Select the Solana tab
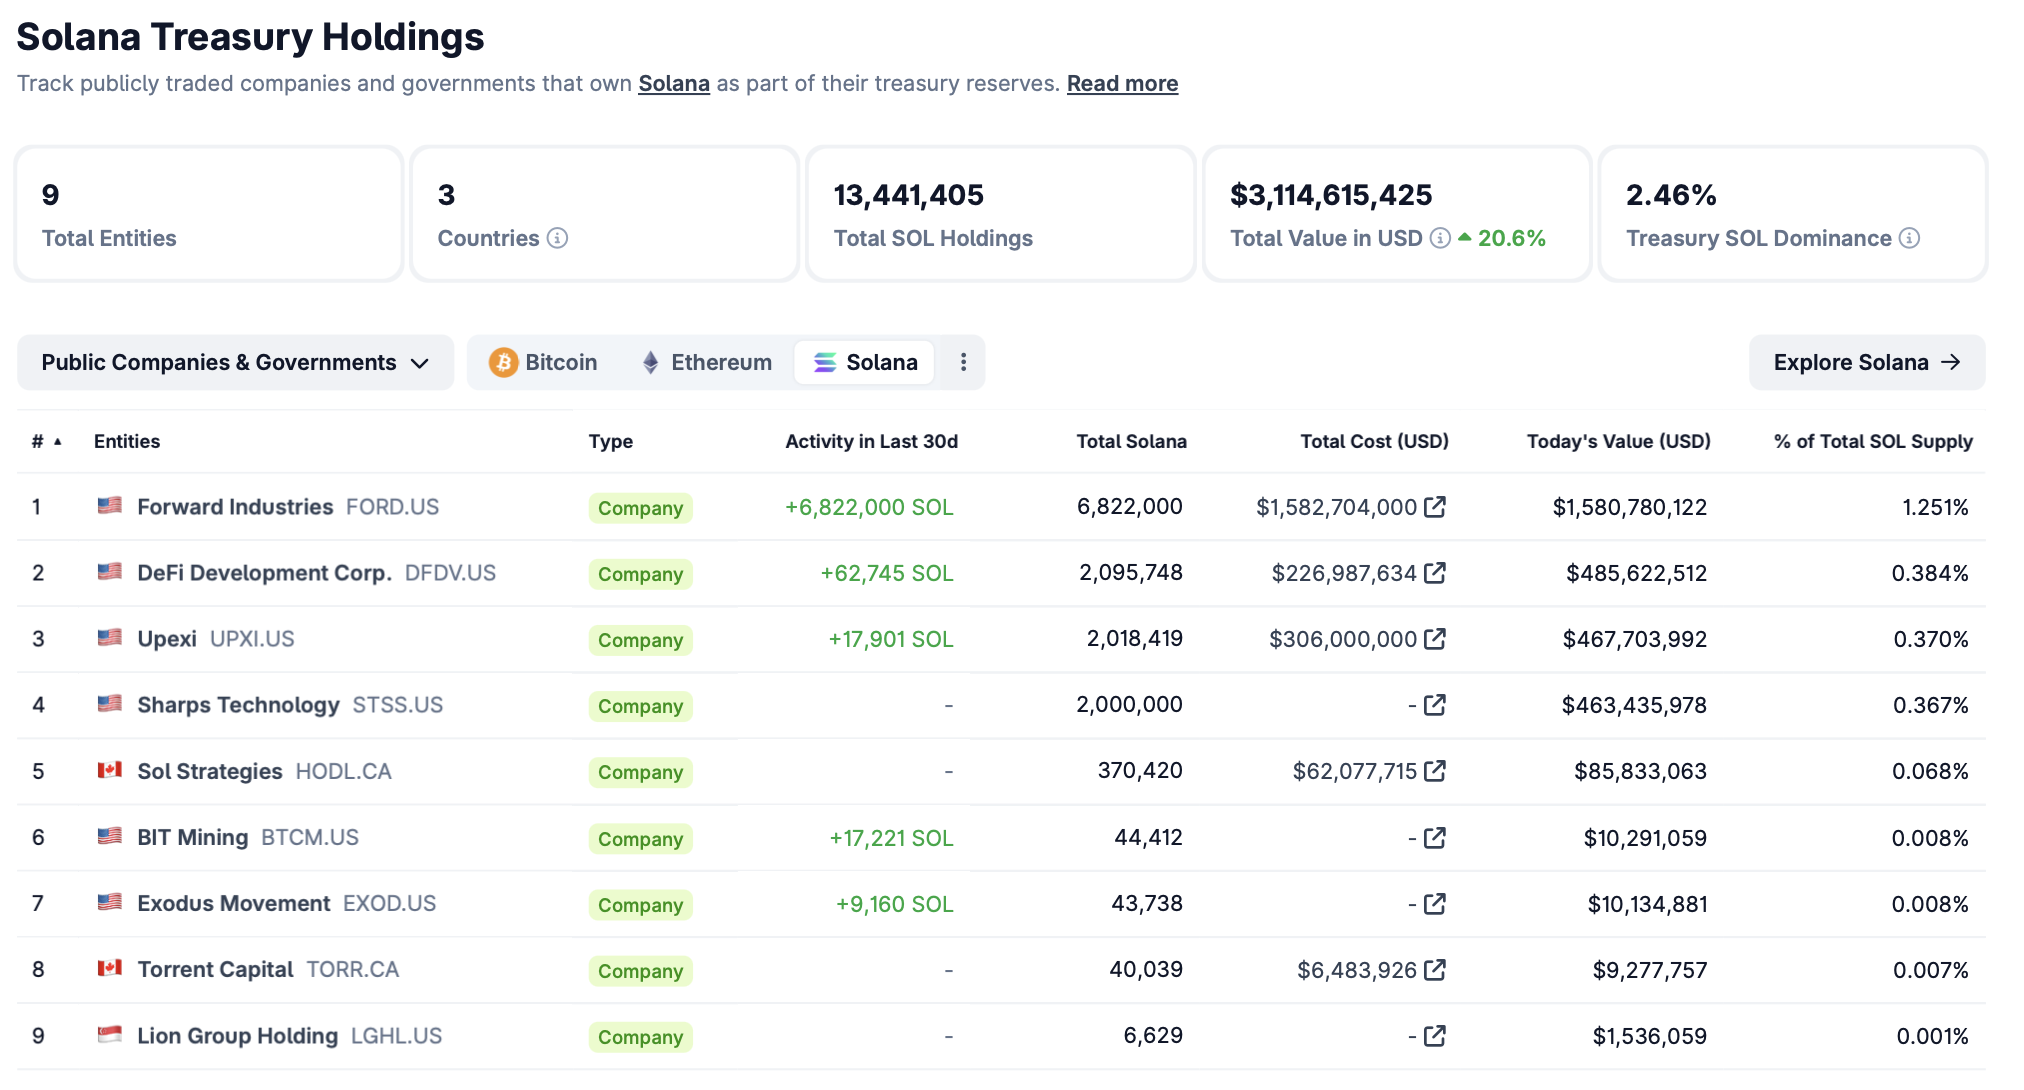 point(865,362)
